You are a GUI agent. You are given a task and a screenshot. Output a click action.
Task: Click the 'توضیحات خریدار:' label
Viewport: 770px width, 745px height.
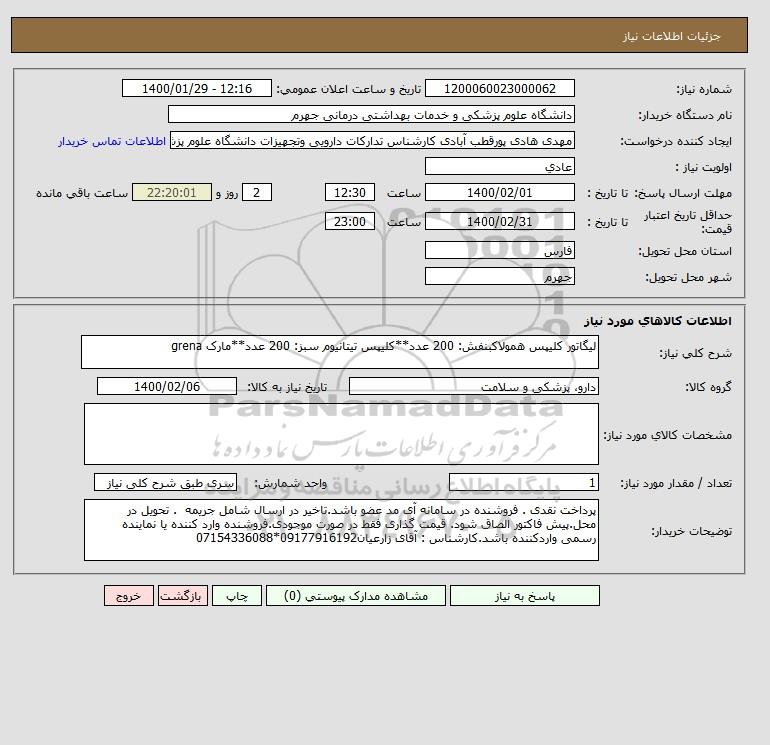click(691, 531)
